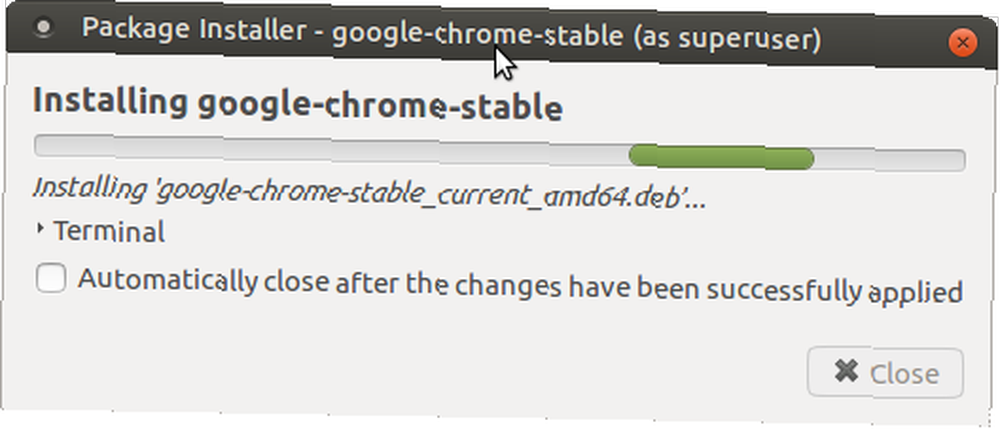Open the window menu circle icon
Image resolution: width=1000 pixels, height=429 pixels.
pos(42,27)
